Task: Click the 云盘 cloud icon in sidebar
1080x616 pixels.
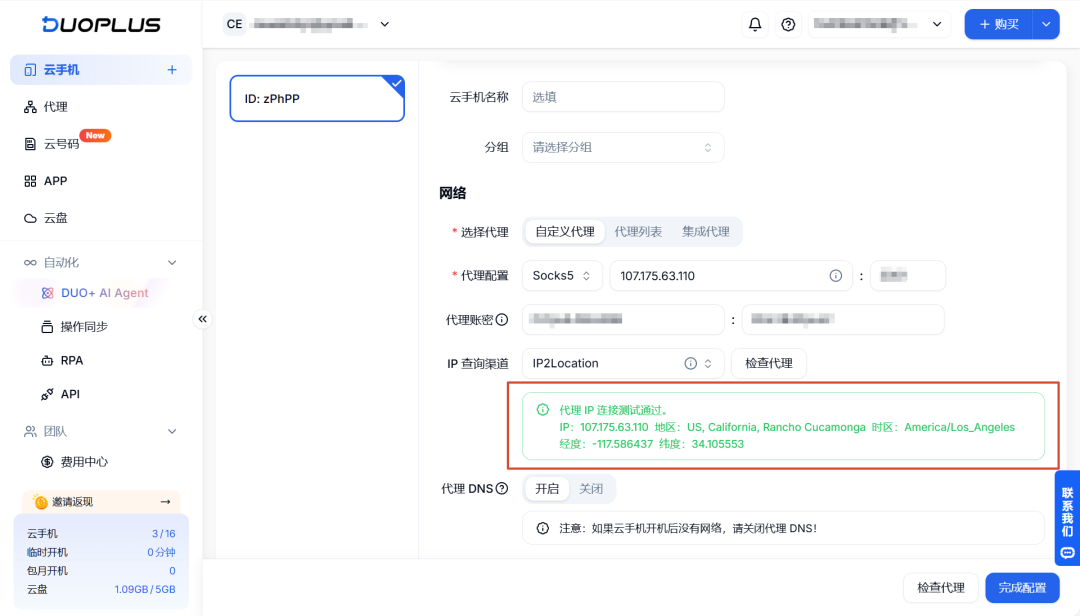Action: pos(30,218)
